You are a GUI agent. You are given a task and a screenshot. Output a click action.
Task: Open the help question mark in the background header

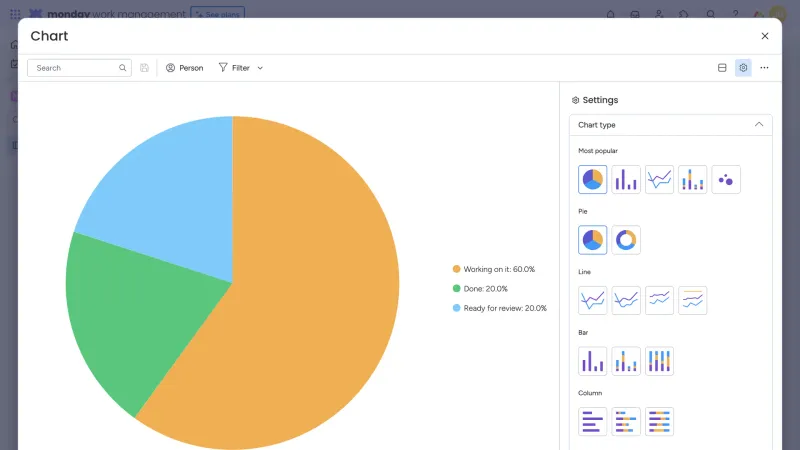735,14
